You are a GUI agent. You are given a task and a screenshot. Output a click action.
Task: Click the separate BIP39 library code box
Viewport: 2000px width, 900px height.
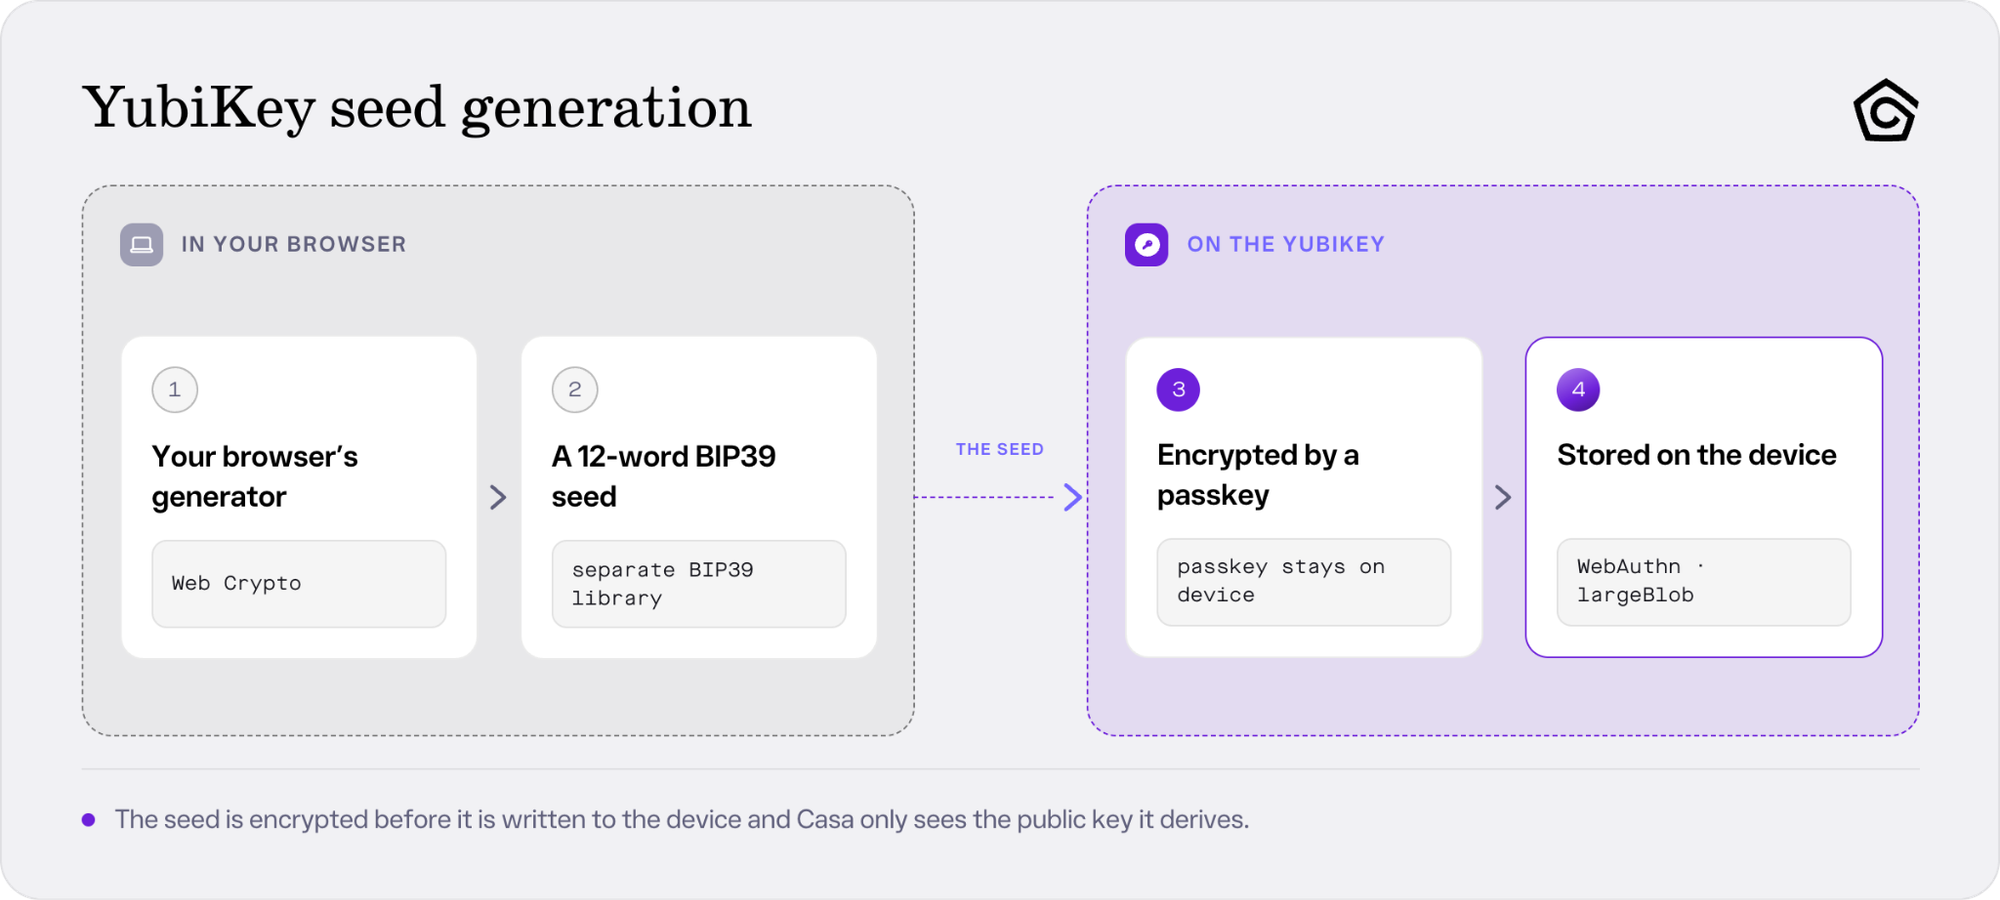[699, 584]
